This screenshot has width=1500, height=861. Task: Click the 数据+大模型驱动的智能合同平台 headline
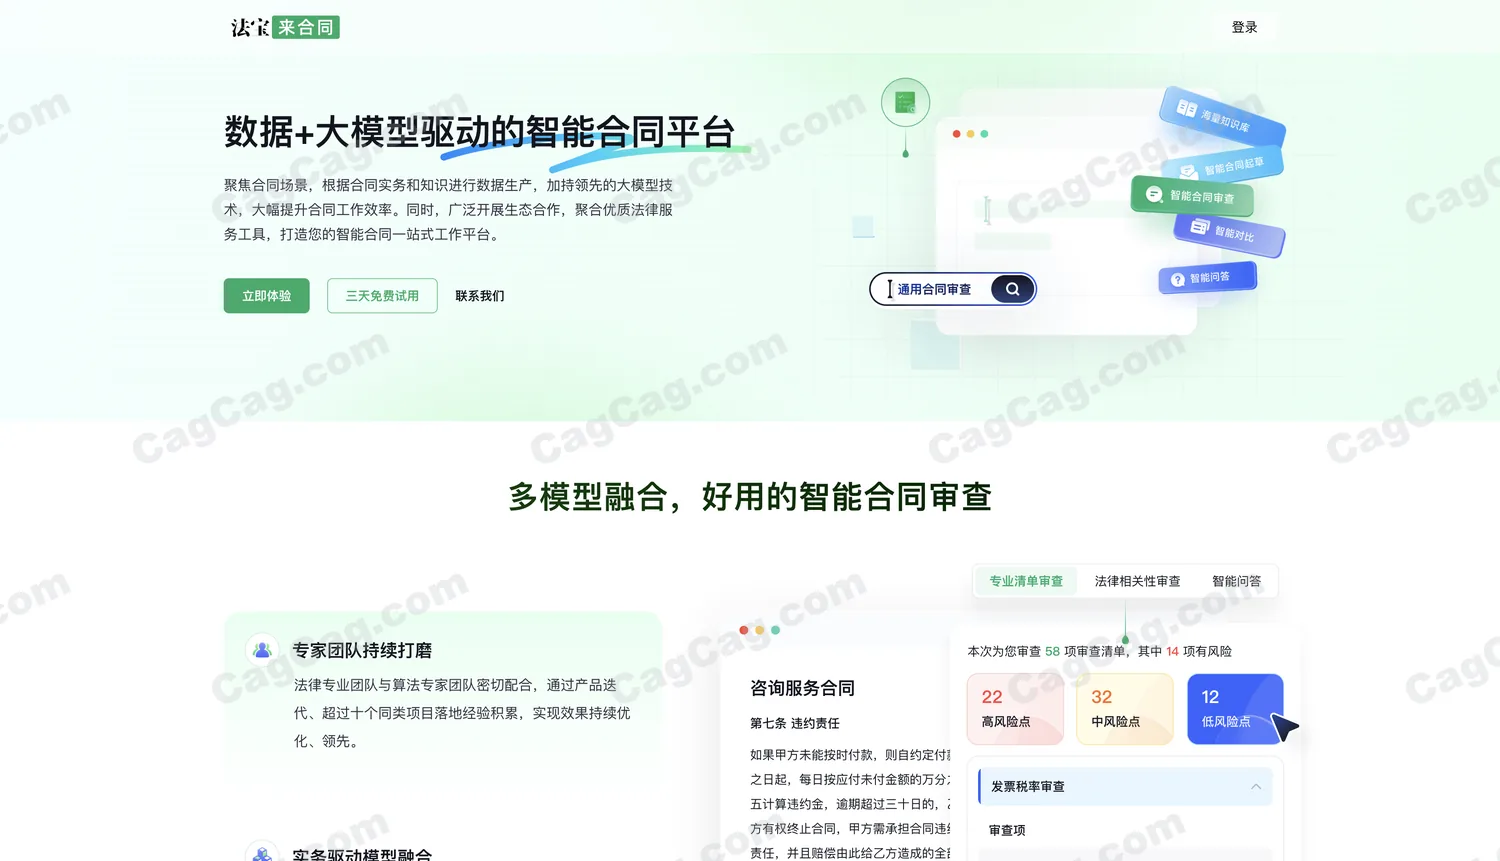(480, 131)
